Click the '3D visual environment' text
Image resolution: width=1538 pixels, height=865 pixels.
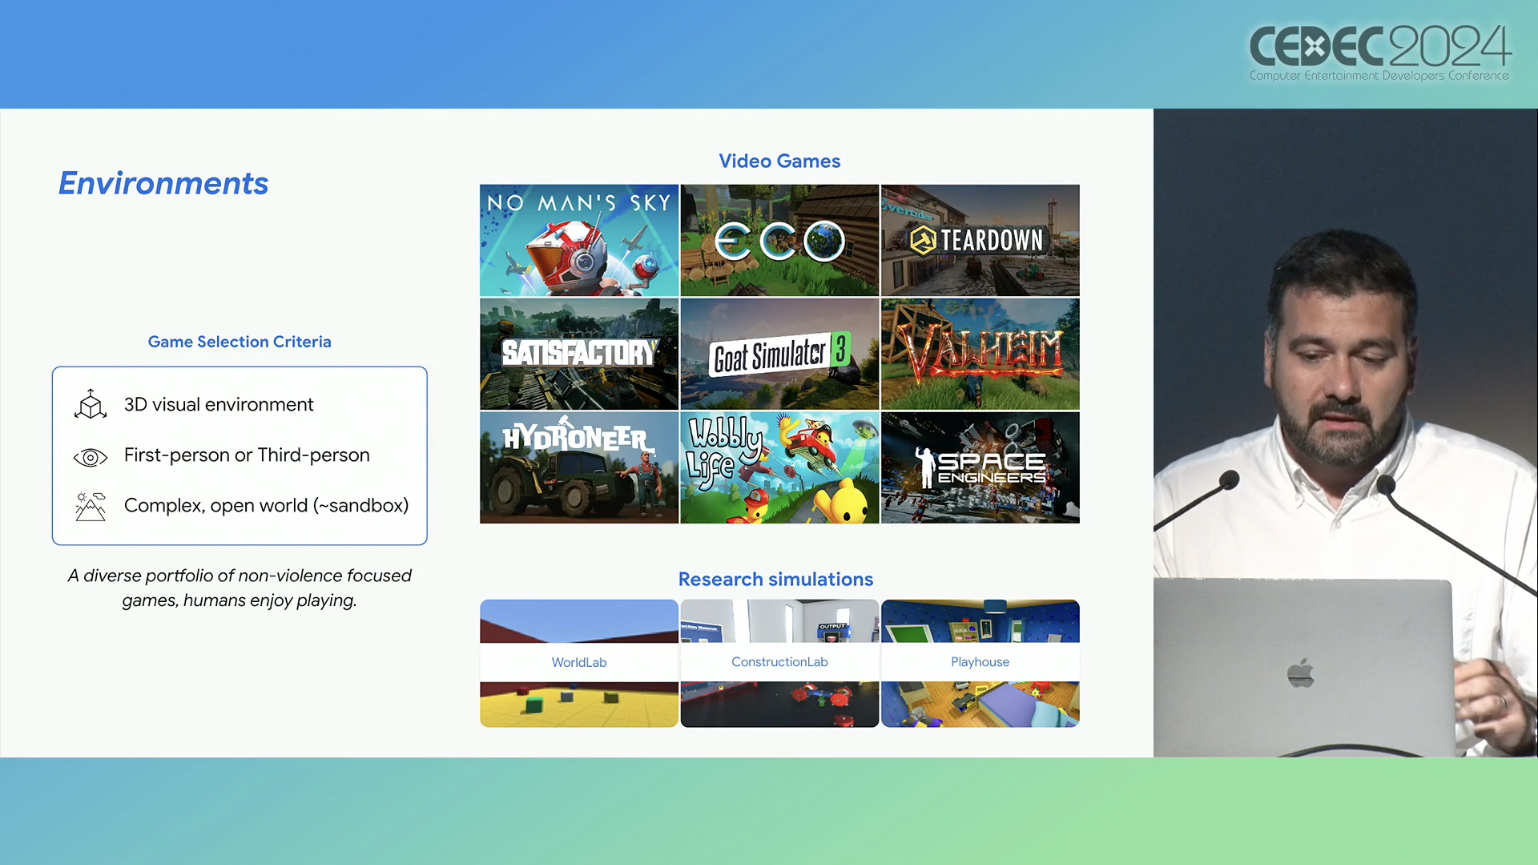point(219,404)
